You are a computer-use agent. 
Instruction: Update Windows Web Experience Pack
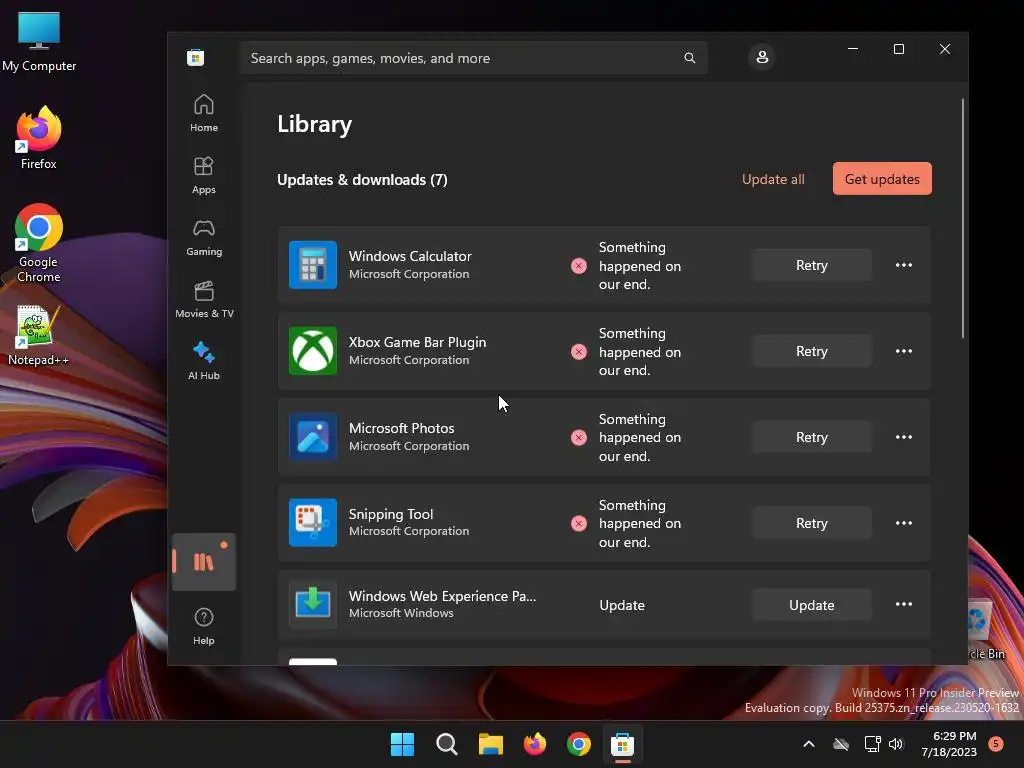point(811,605)
